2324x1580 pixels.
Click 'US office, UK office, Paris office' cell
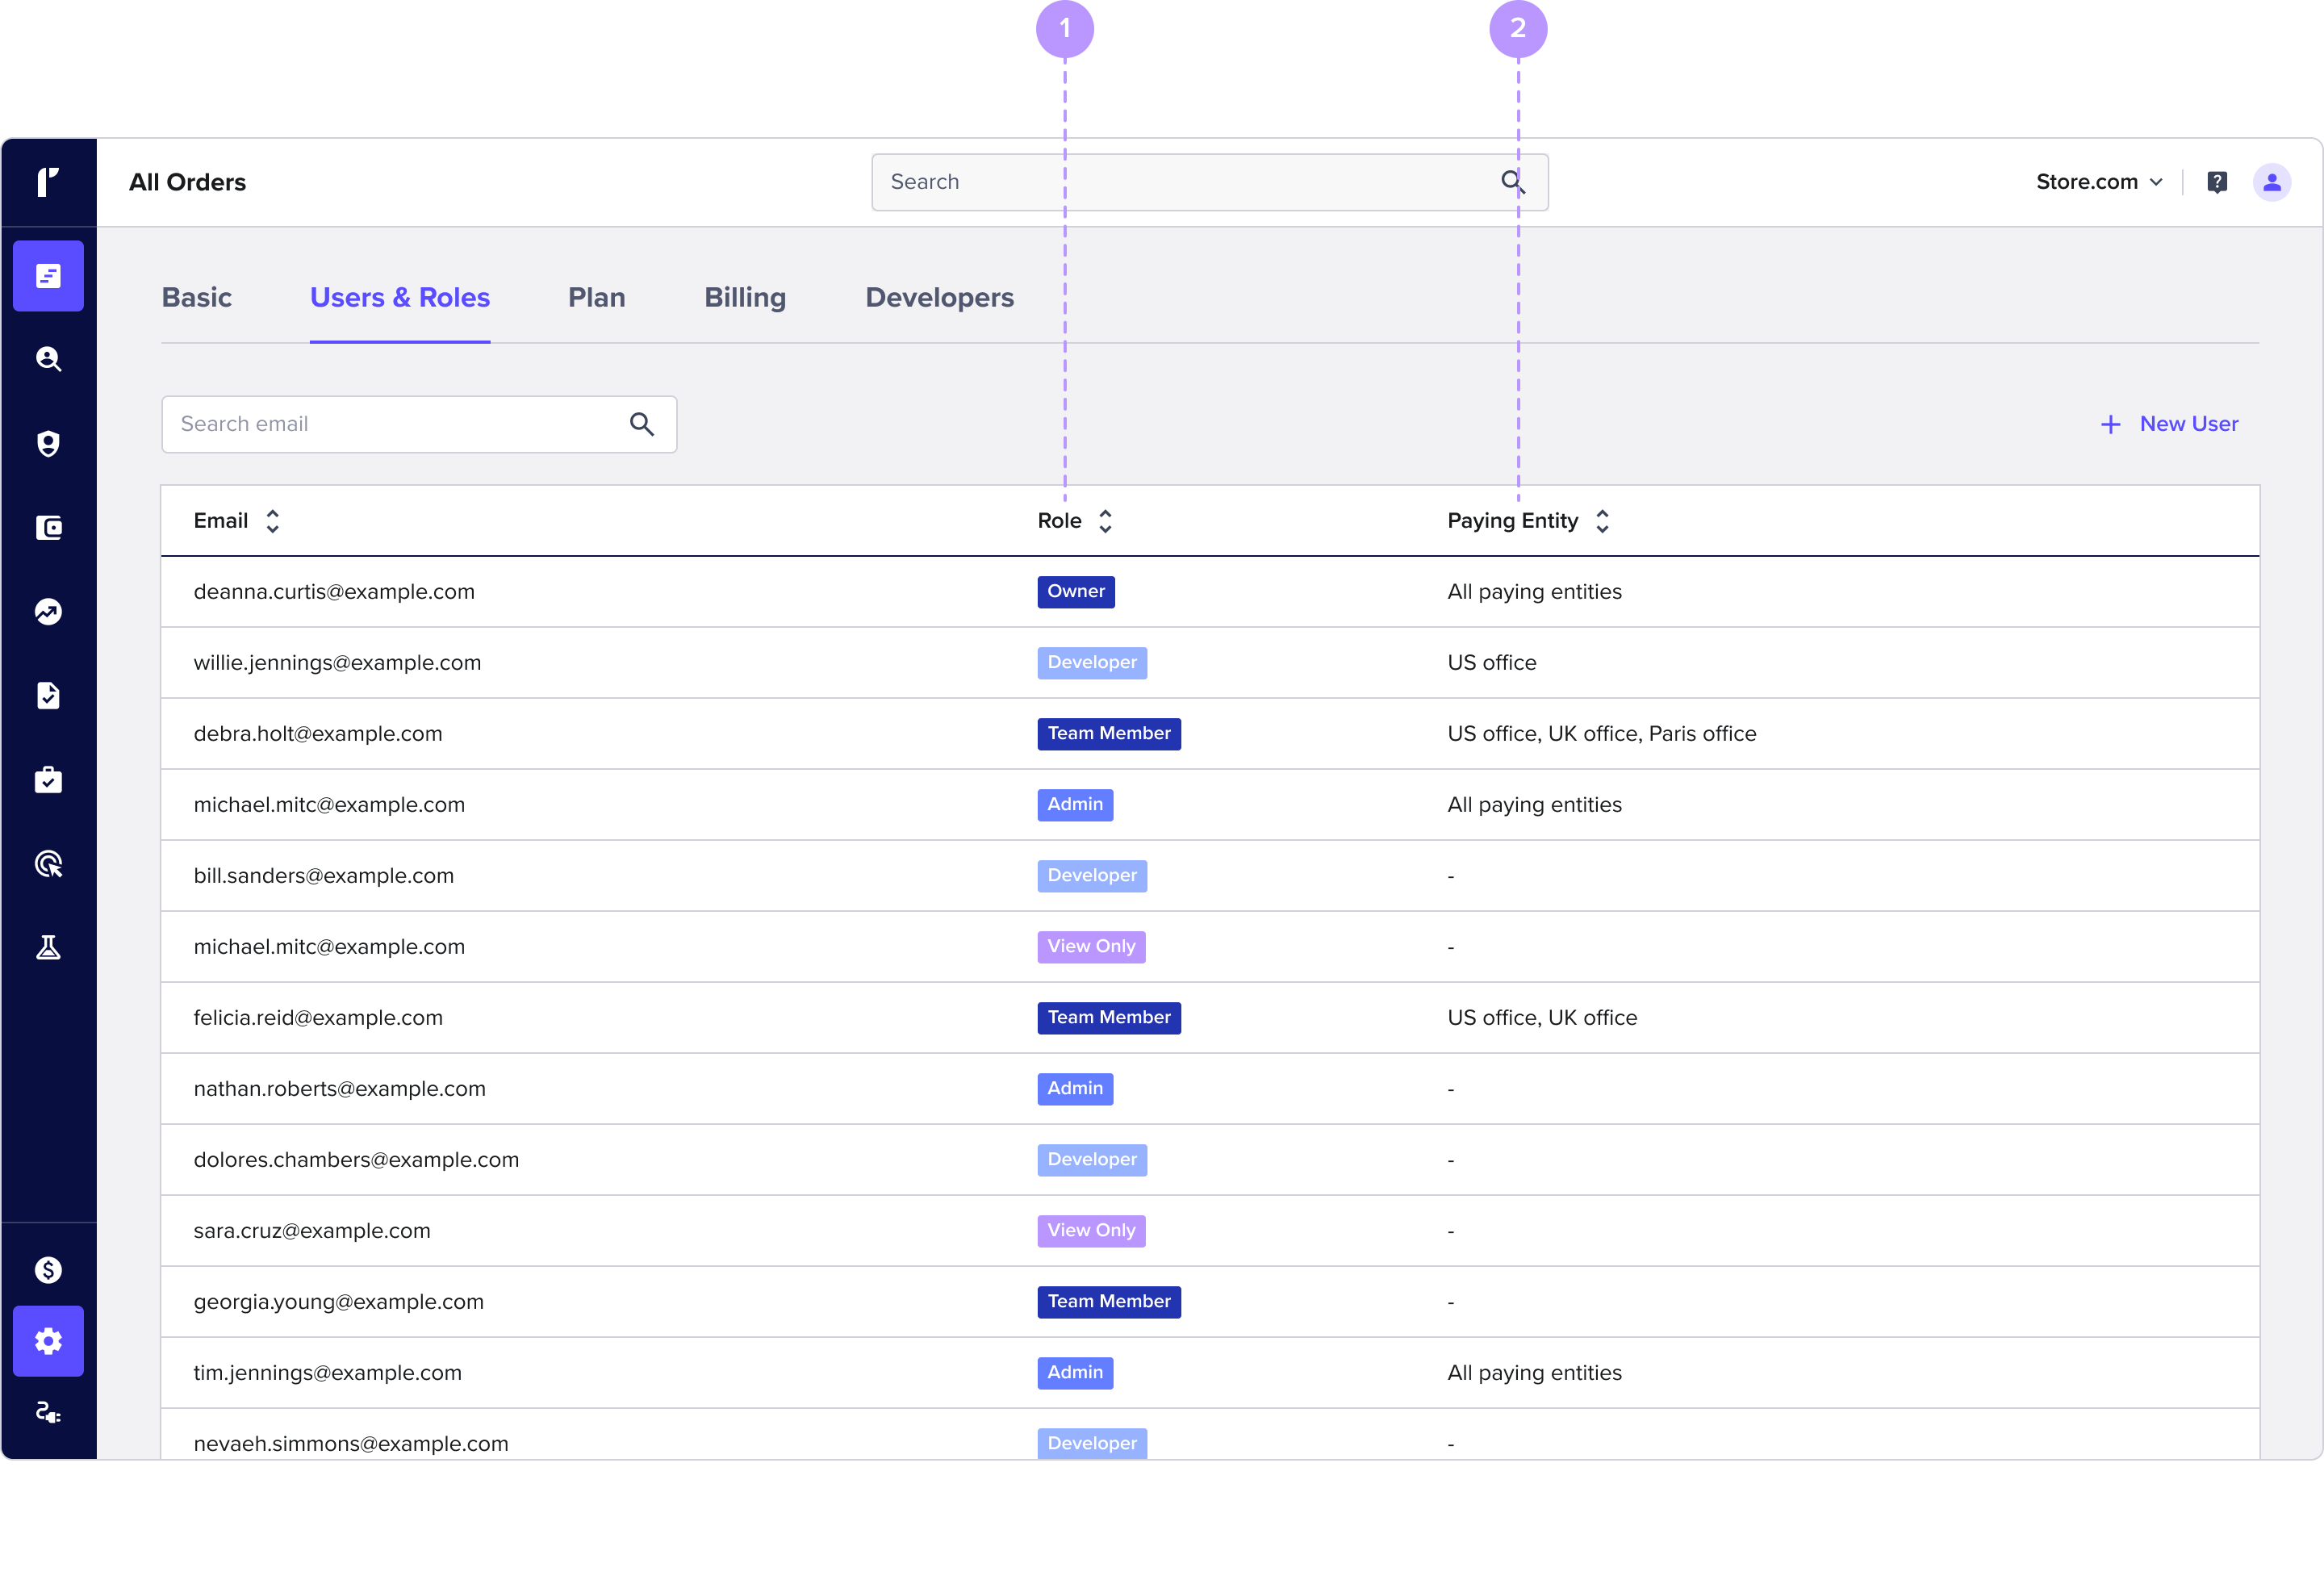1602,734
